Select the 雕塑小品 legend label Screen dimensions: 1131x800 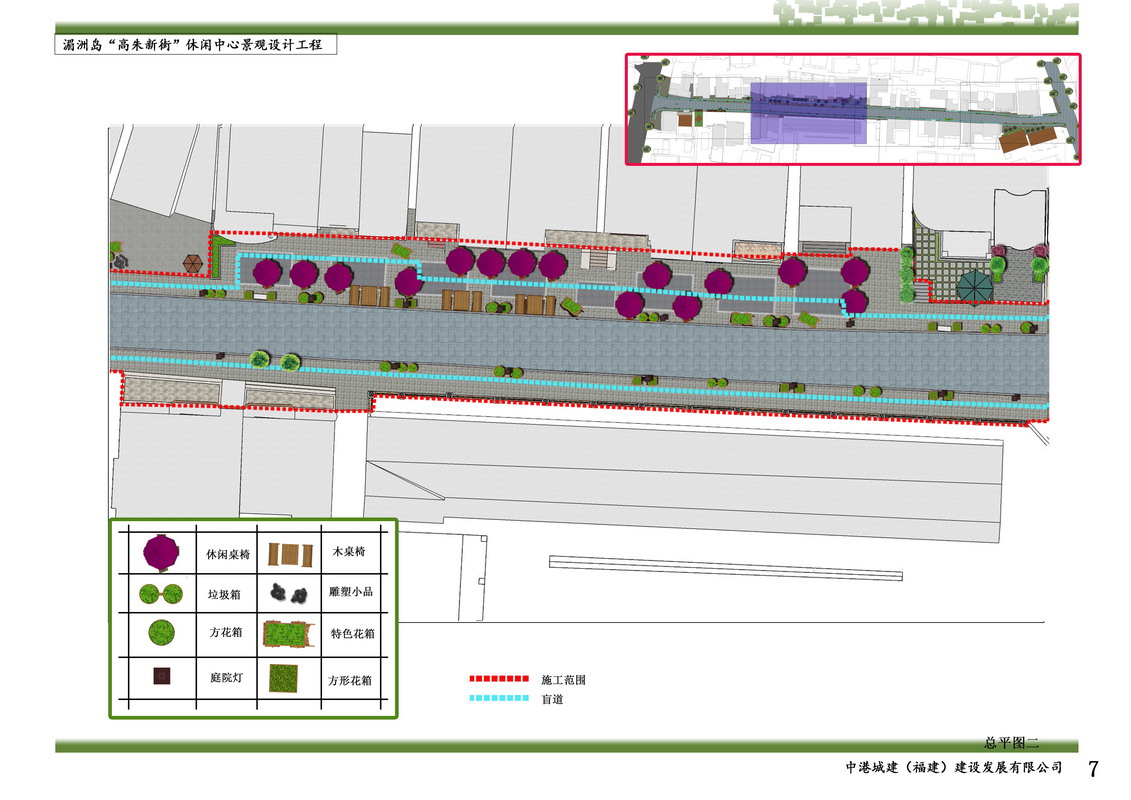(x=351, y=592)
